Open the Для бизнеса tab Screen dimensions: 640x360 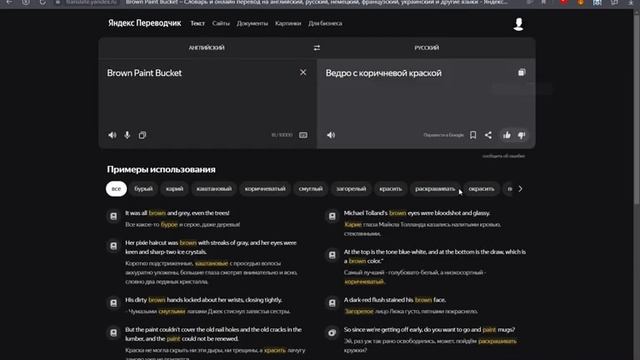[x=325, y=23]
